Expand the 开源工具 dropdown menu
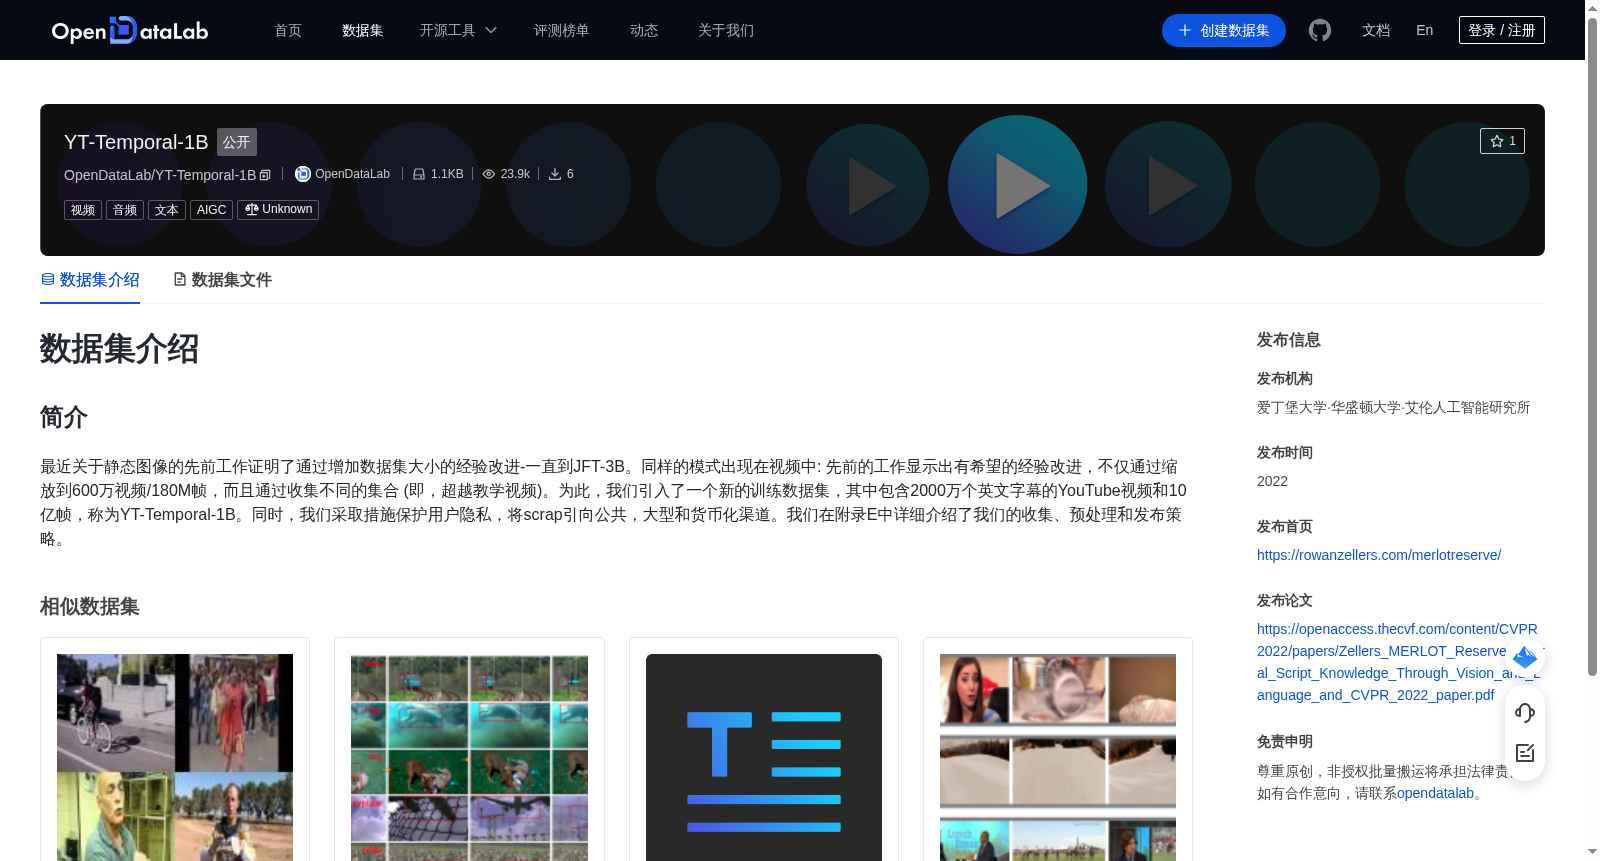Image resolution: width=1600 pixels, height=861 pixels. pos(458,30)
